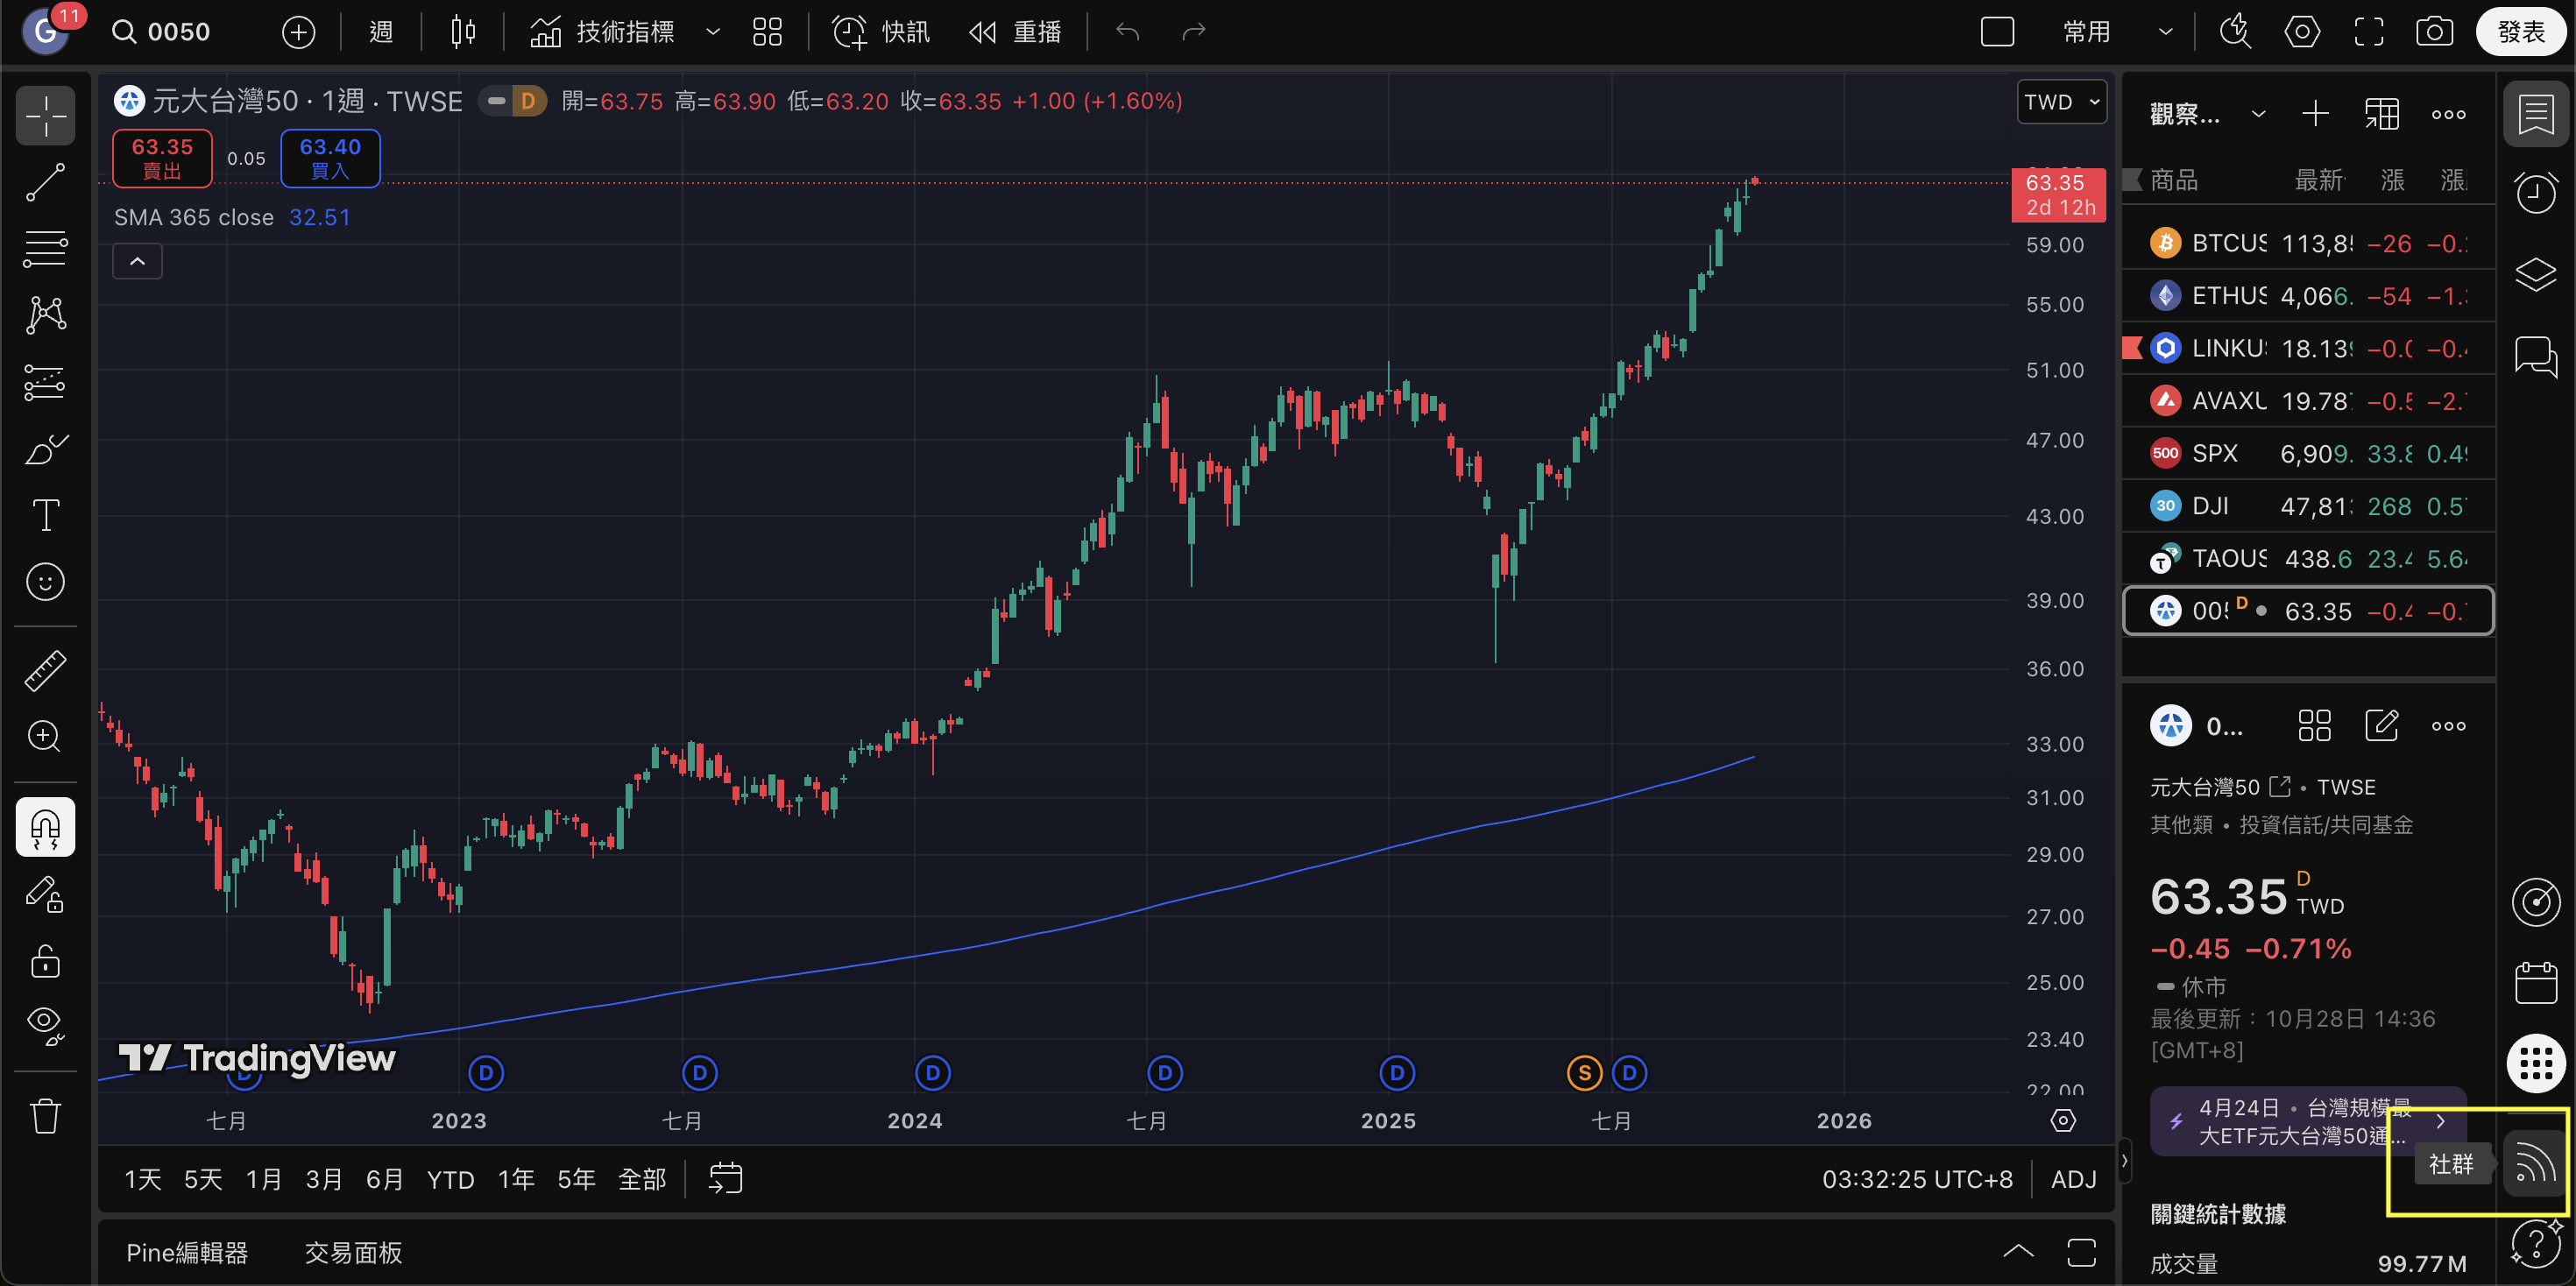Open candlestick chart type selector
This screenshot has width=2576, height=1286.
point(462,32)
